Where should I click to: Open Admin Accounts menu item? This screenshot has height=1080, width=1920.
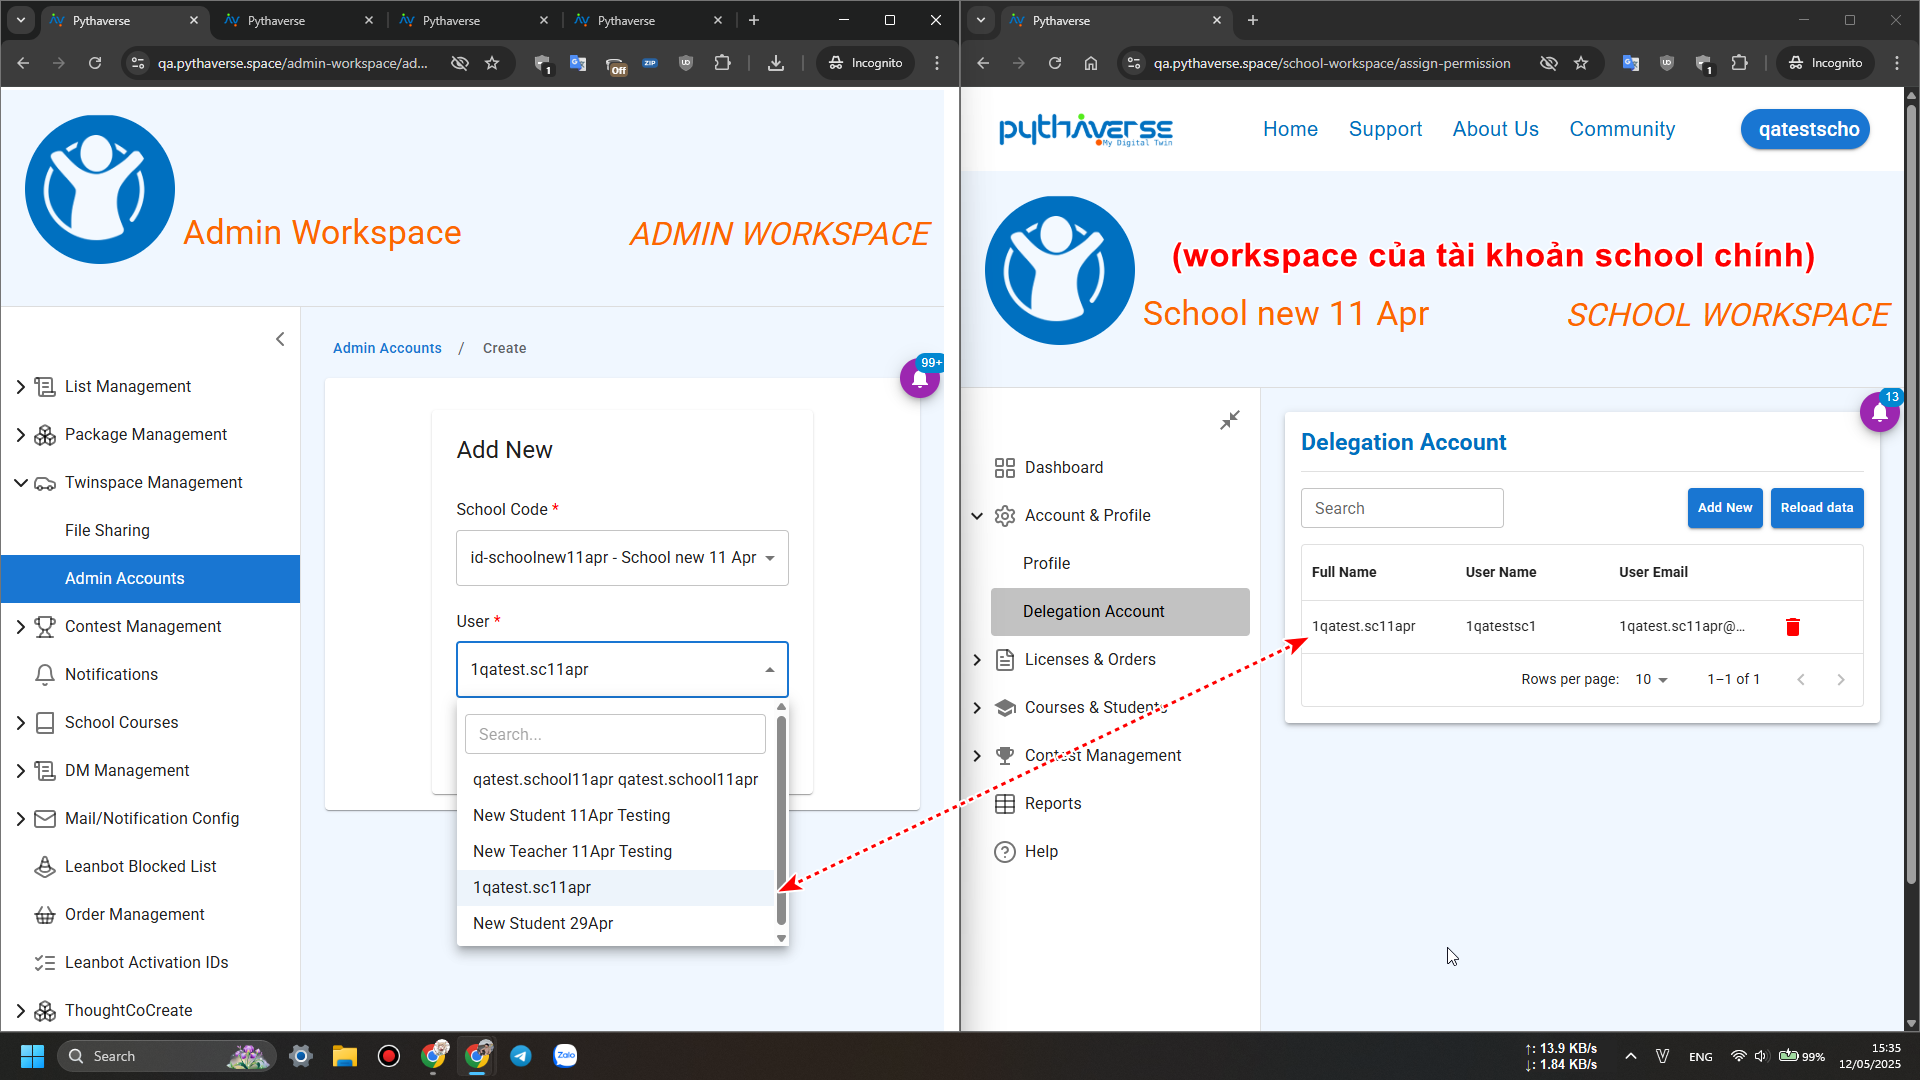coord(150,579)
